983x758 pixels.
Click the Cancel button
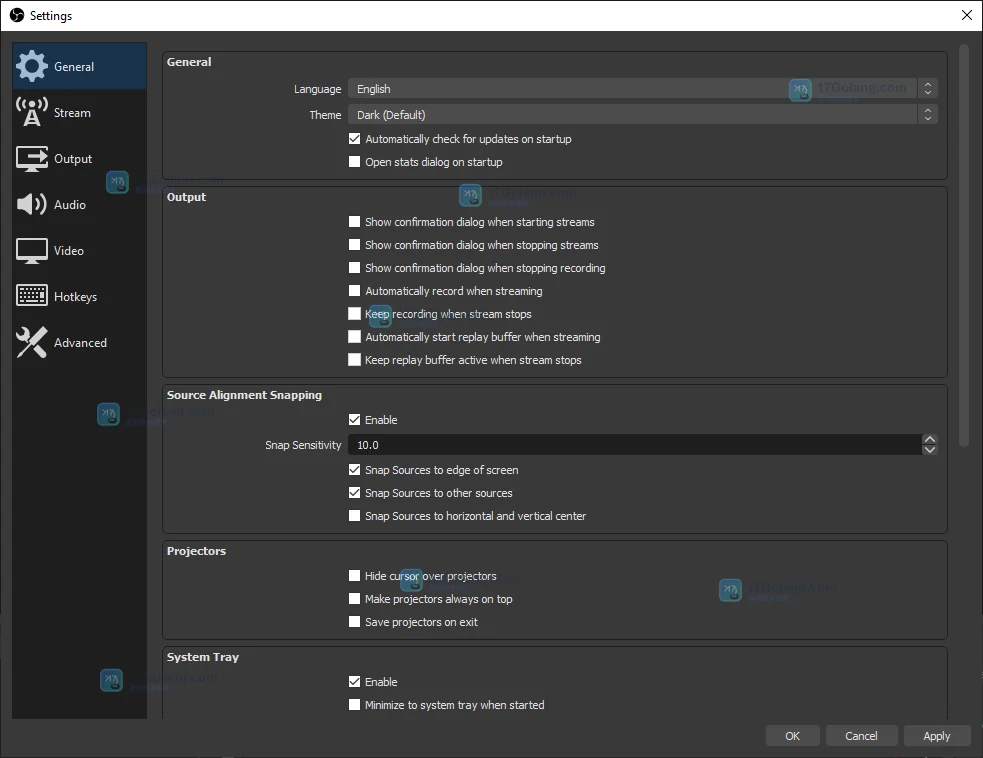point(861,736)
